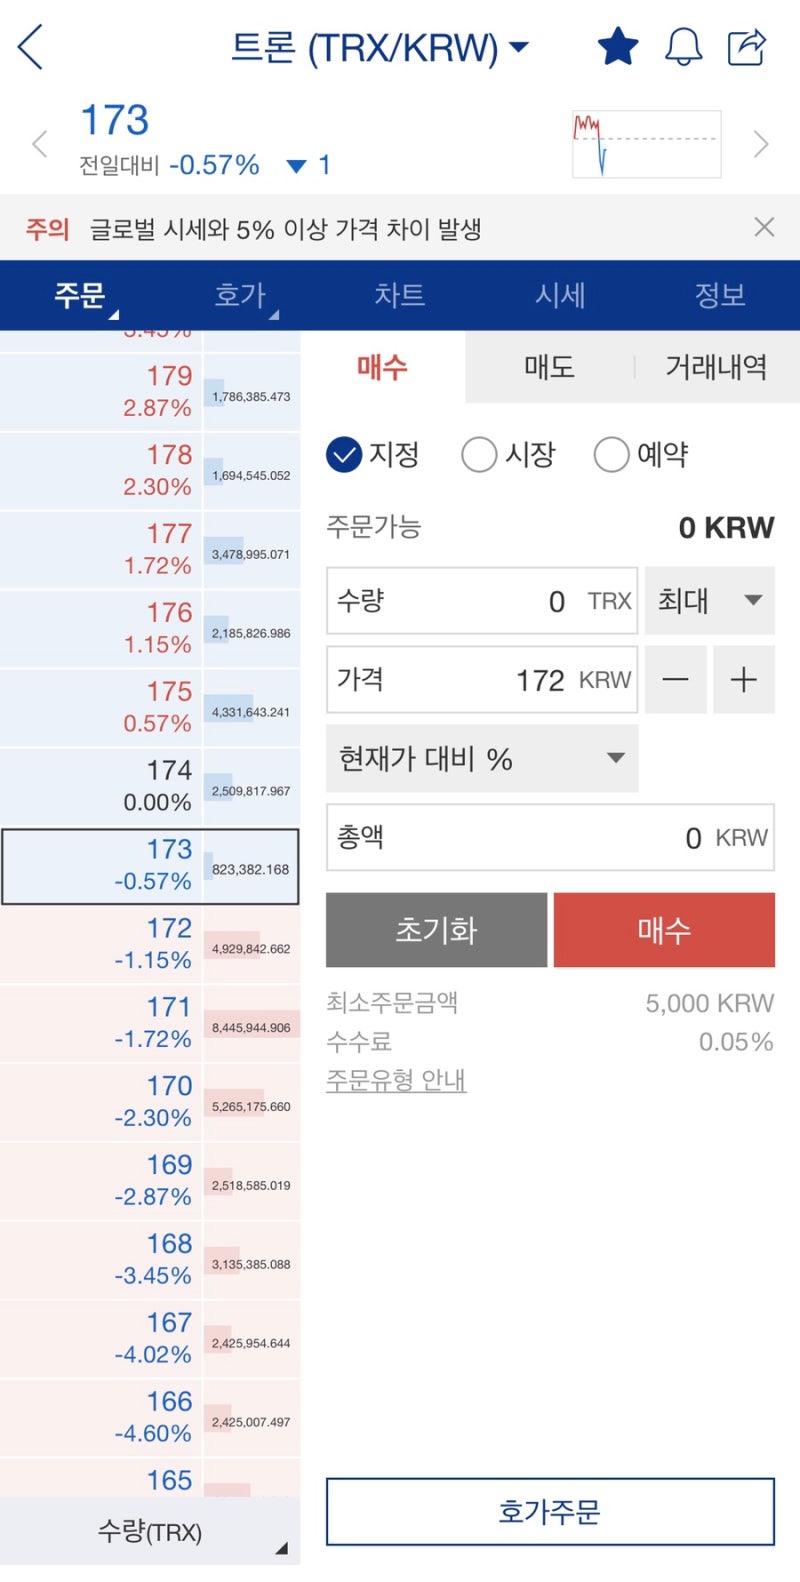Toggle the favorite star icon
Screen dimensions: 800x1582
tap(617, 47)
